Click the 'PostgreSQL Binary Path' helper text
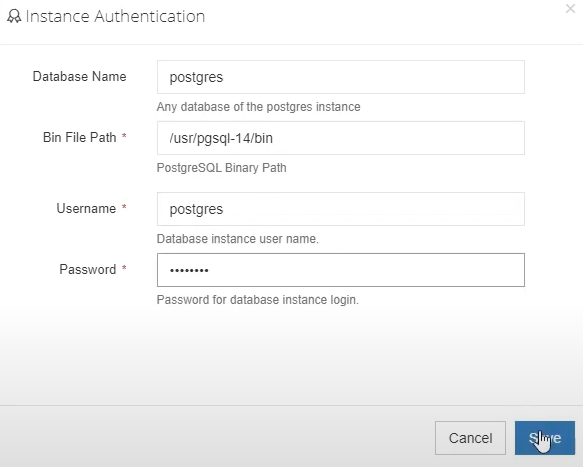Image resolution: width=583 pixels, height=467 pixels. click(222, 168)
